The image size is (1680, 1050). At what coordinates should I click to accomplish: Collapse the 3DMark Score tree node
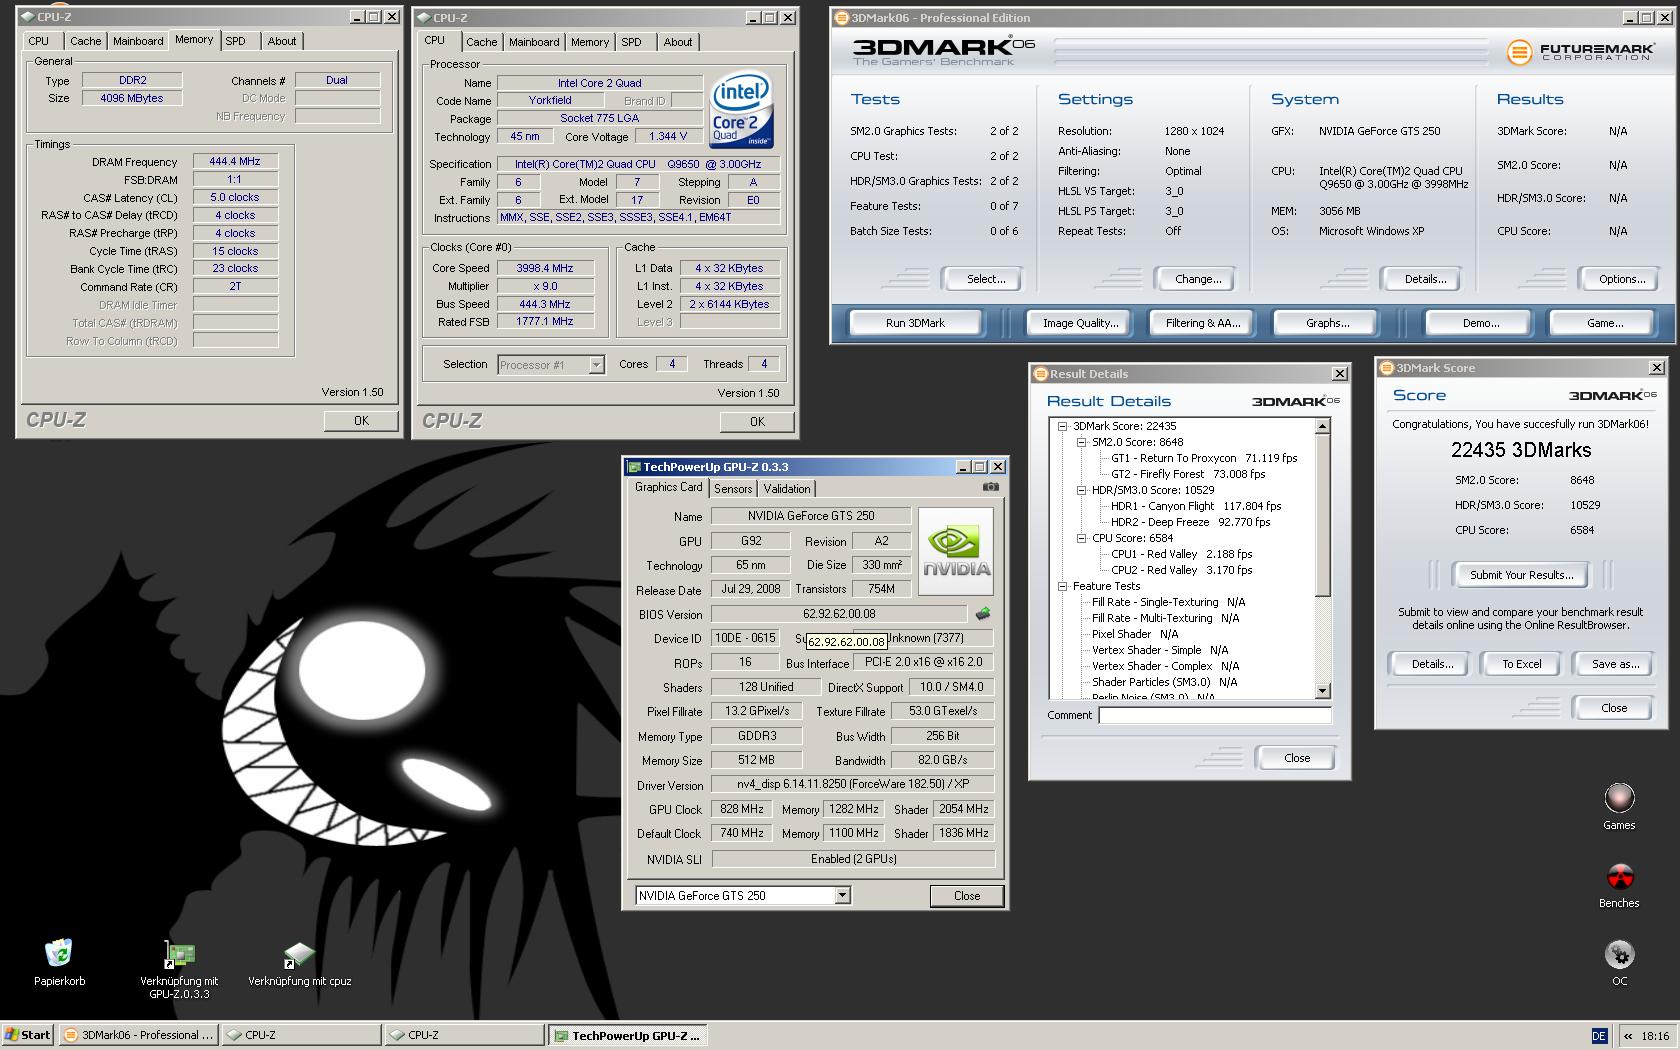[x=1063, y=426]
